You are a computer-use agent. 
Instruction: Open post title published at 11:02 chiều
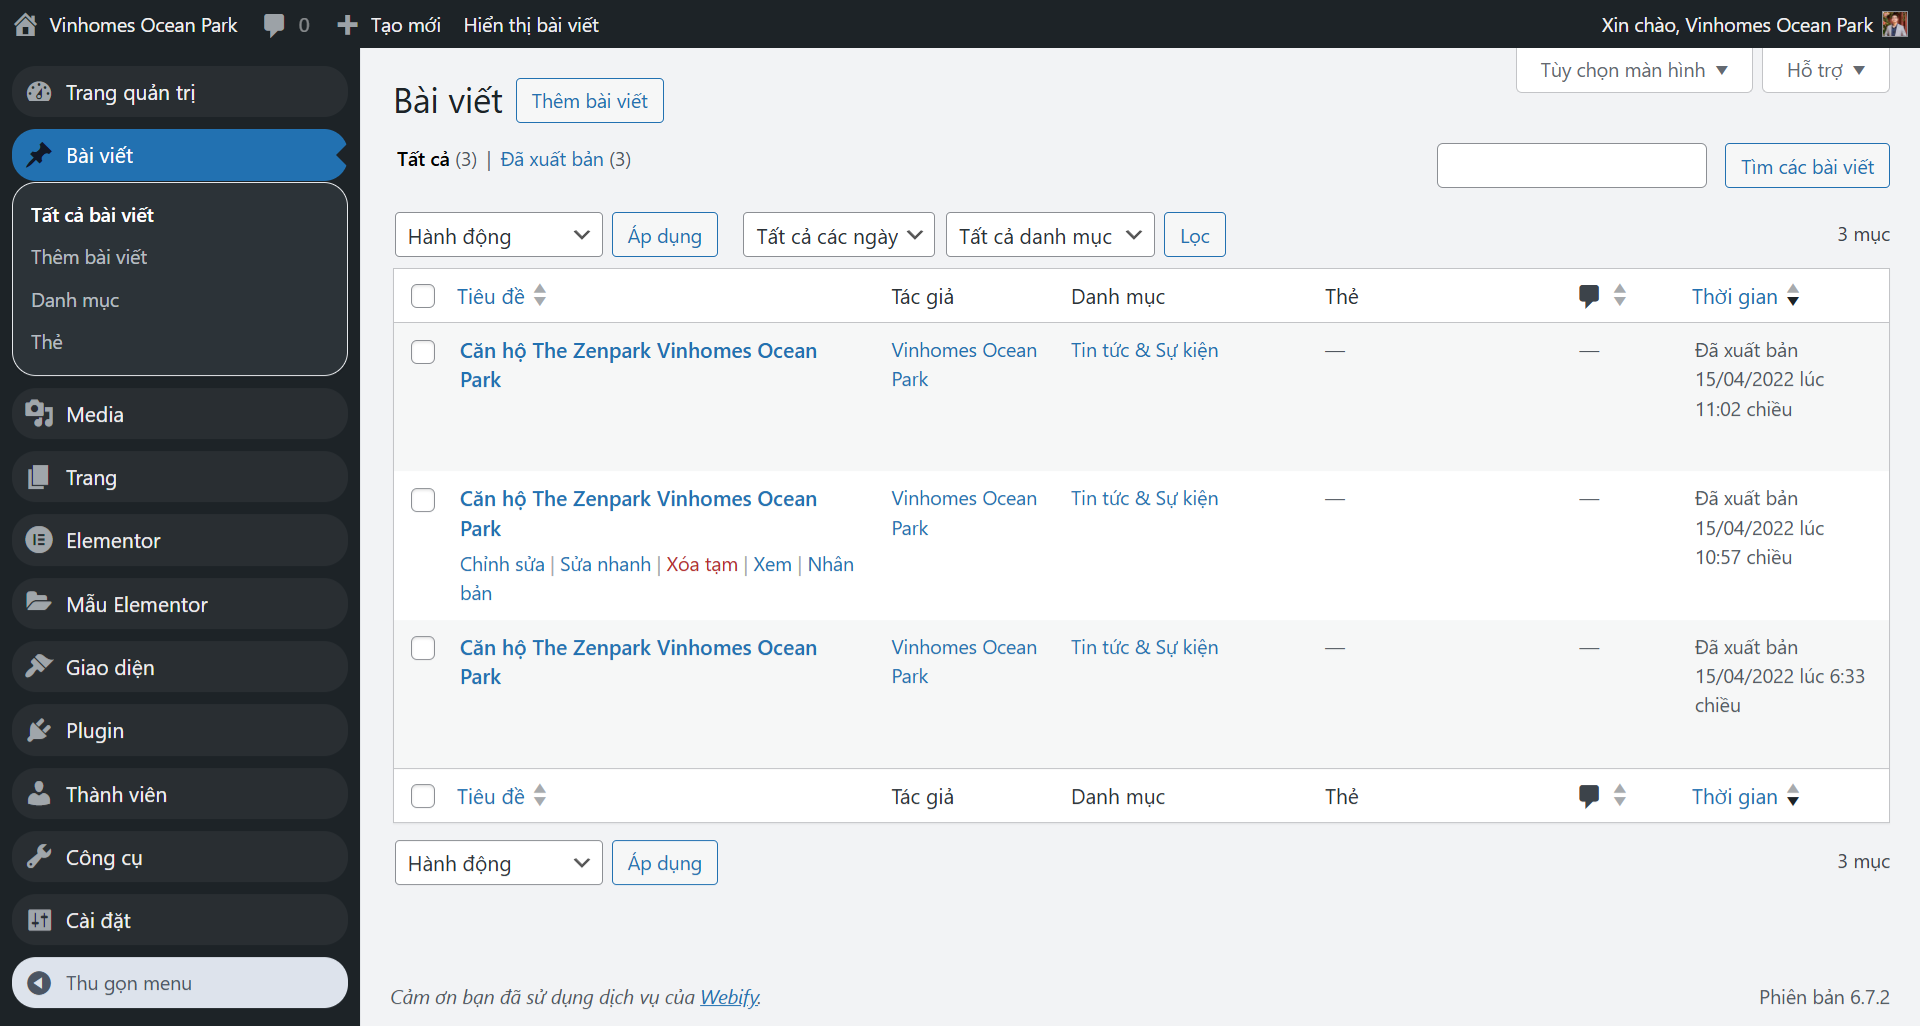tap(638, 365)
